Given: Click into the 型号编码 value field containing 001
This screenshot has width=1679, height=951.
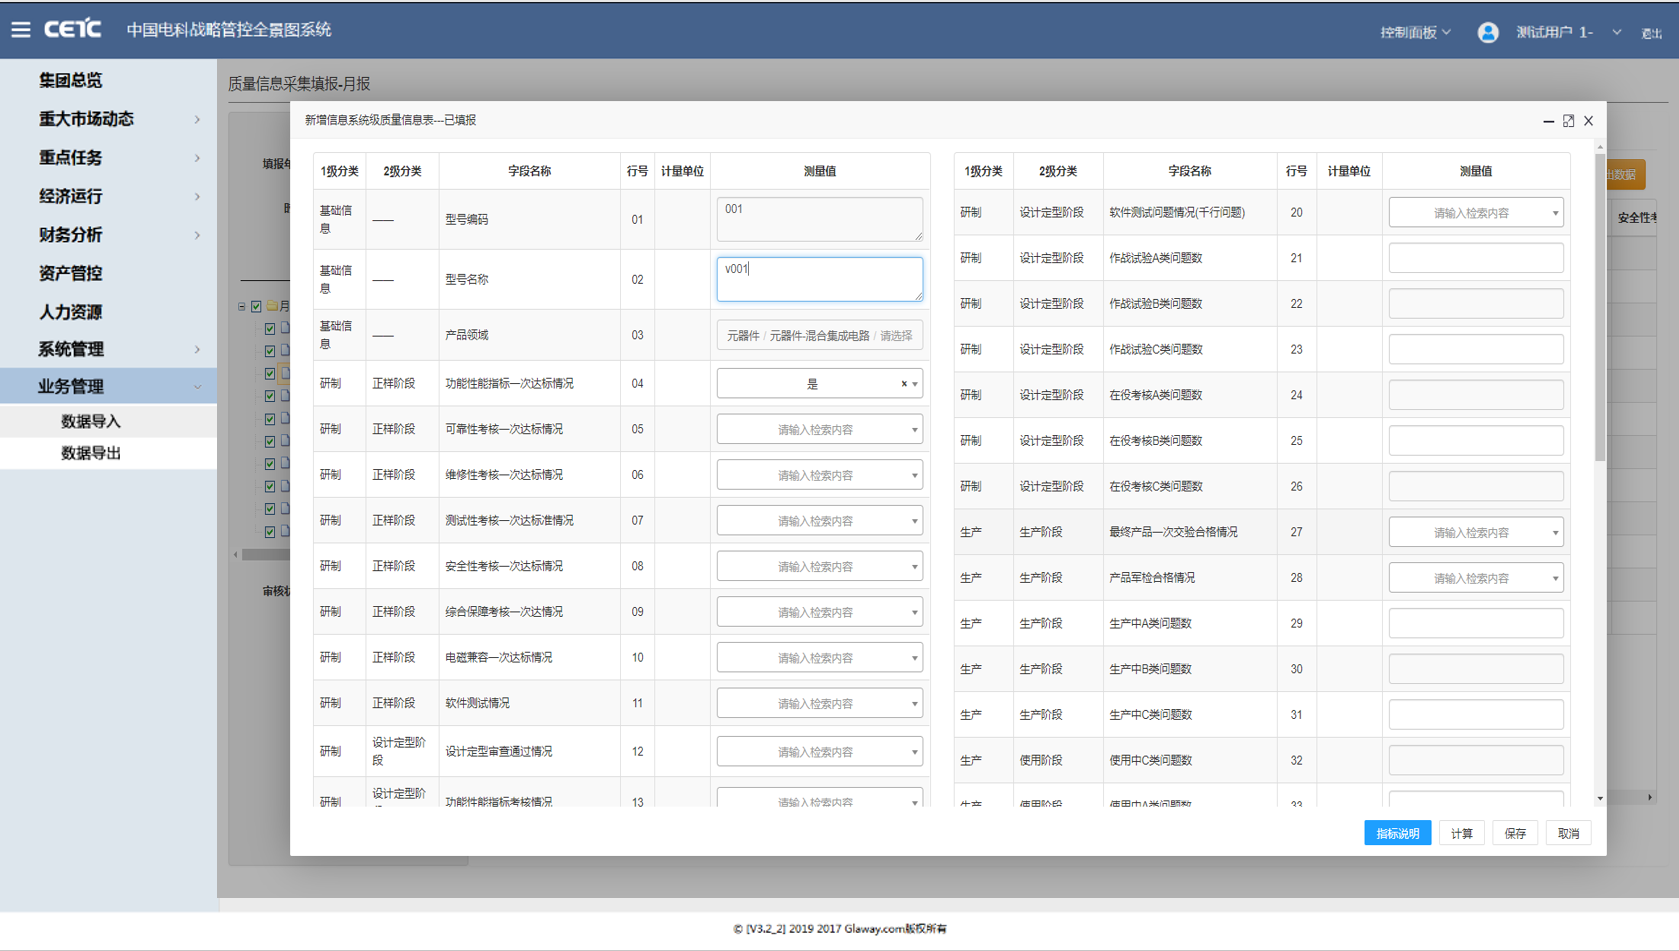Looking at the screenshot, I should 819,219.
